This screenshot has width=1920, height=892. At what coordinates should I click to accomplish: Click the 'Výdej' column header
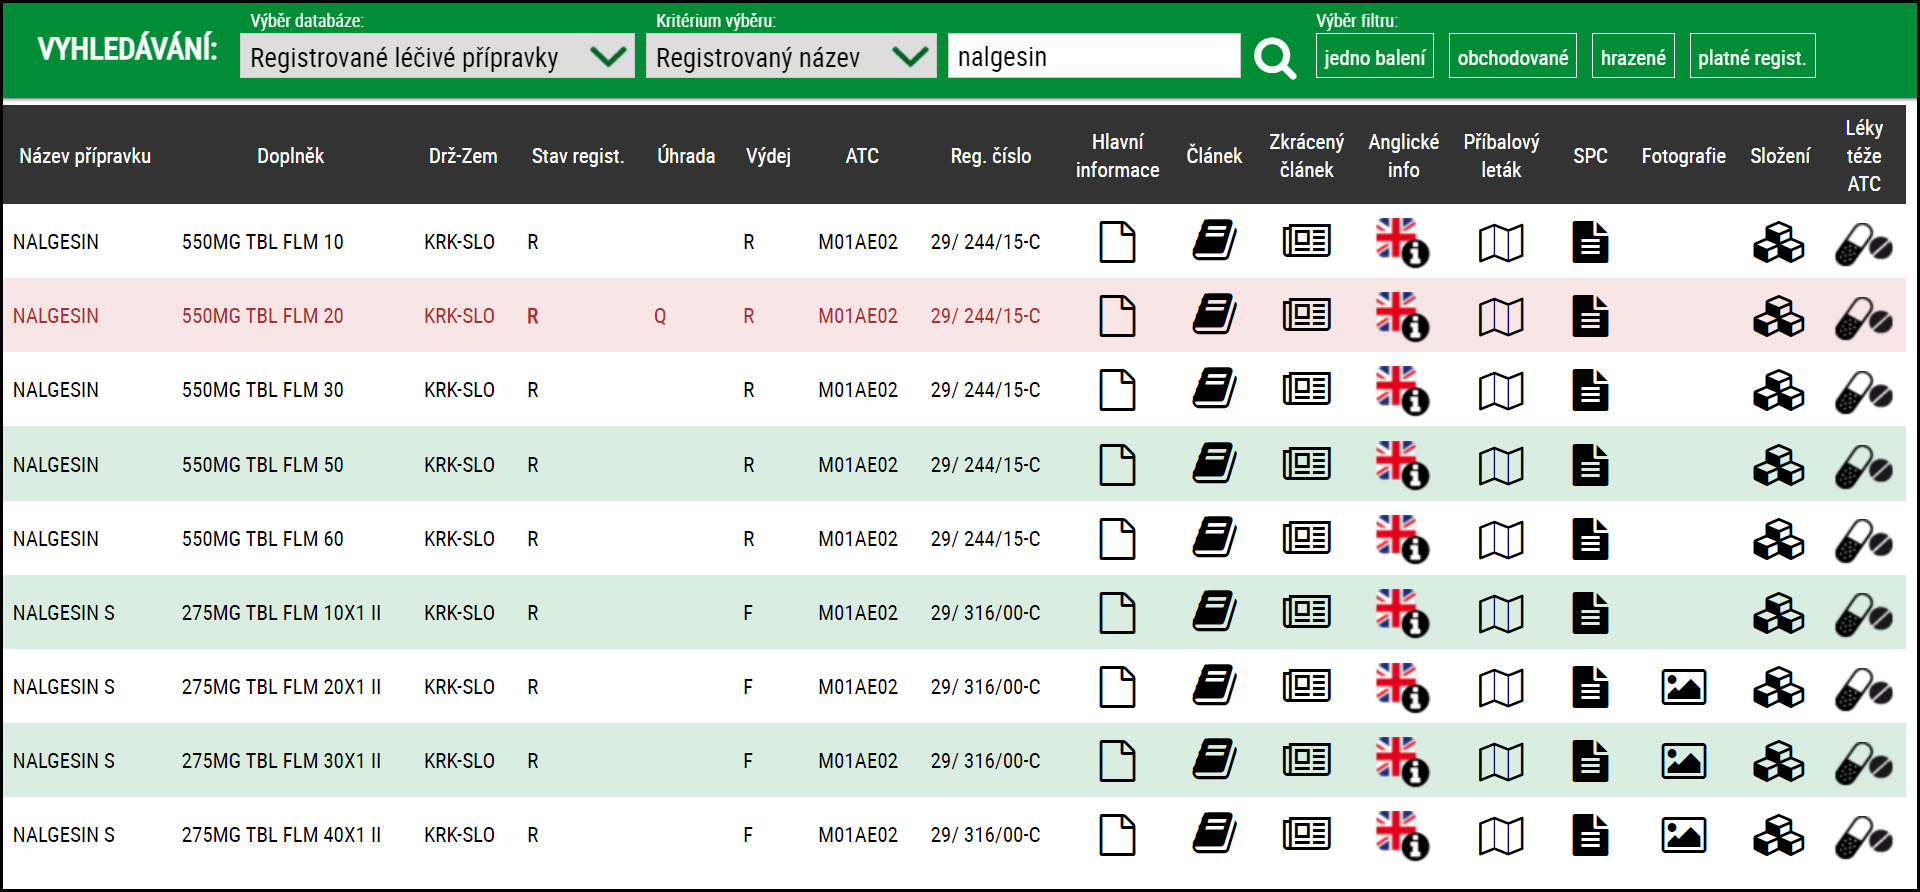coord(768,156)
